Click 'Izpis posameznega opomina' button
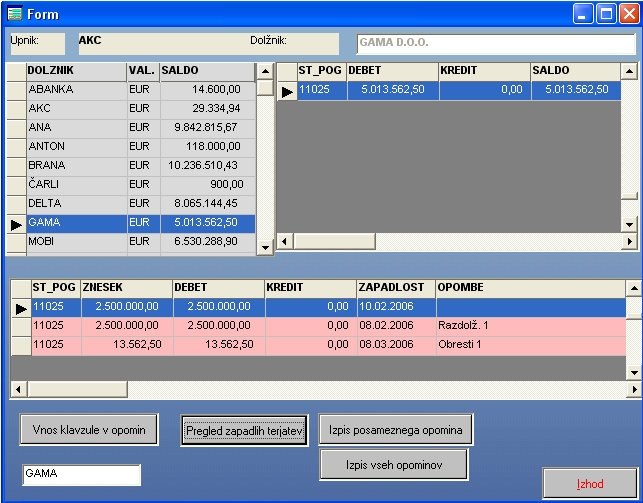 (x=396, y=430)
